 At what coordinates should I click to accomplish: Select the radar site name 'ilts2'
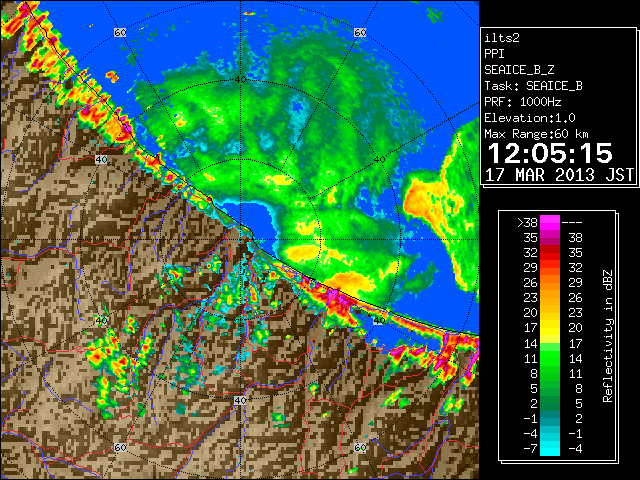tap(502, 38)
